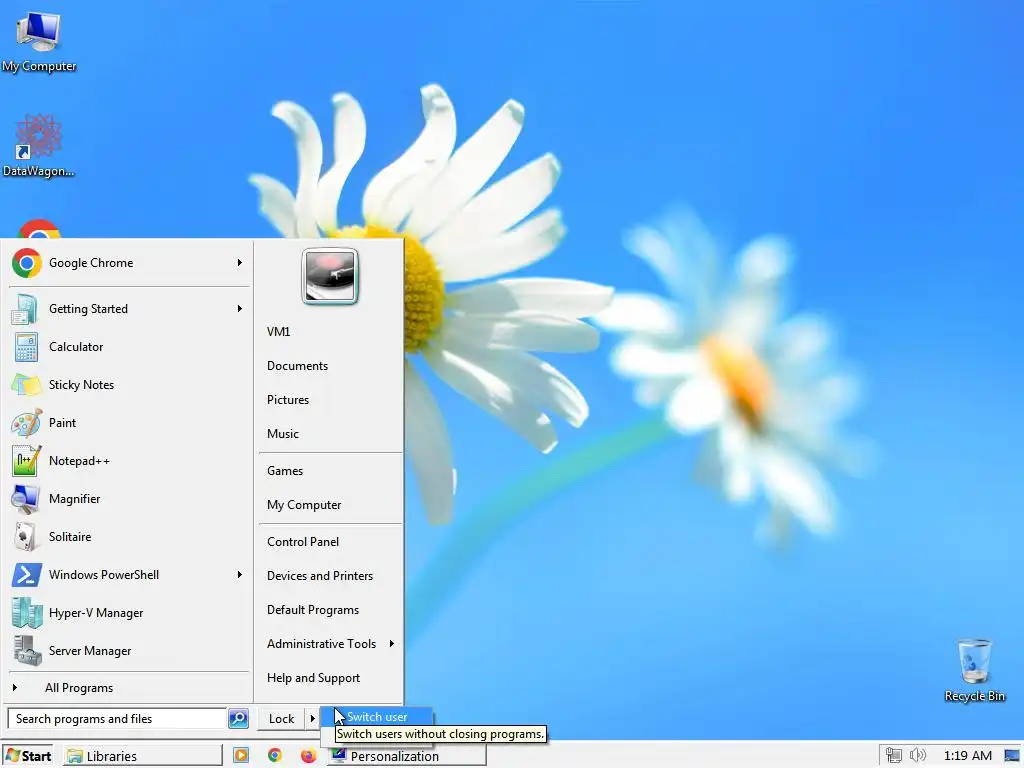Click the Chrome icon in the taskbar
Screen dimensions: 1024x768
(275, 756)
